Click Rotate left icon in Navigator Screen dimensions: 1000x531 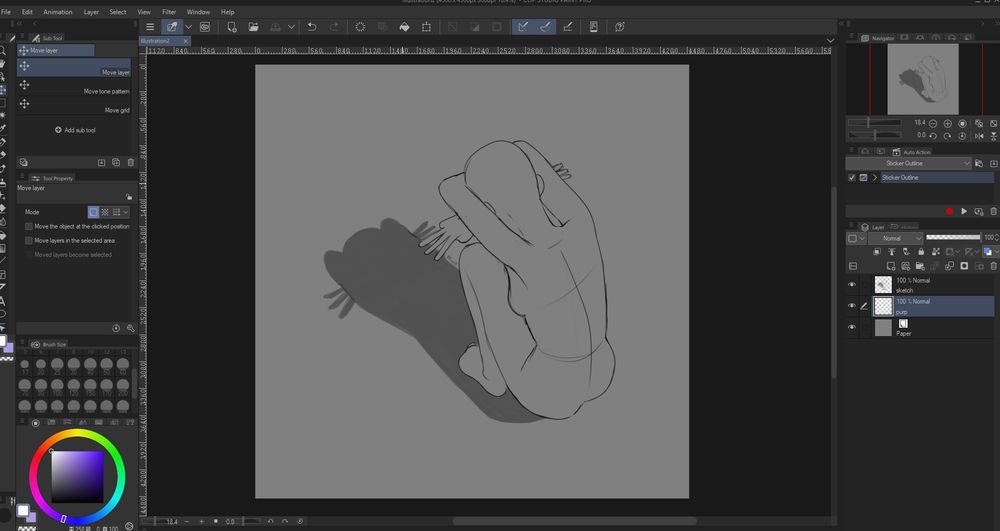coord(933,136)
